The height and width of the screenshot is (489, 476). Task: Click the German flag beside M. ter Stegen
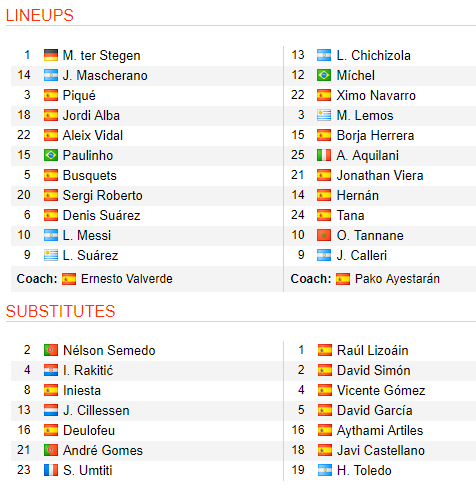pos(51,55)
